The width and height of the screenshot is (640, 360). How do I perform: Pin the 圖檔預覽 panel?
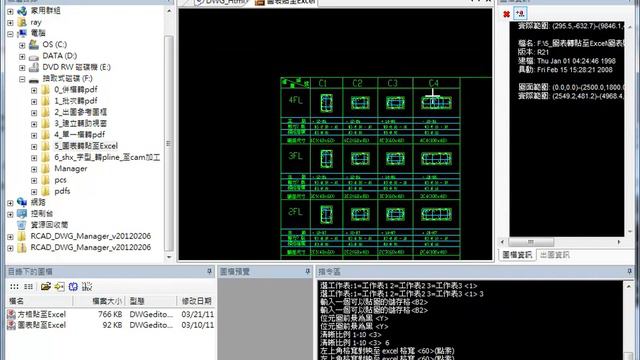(308, 271)
